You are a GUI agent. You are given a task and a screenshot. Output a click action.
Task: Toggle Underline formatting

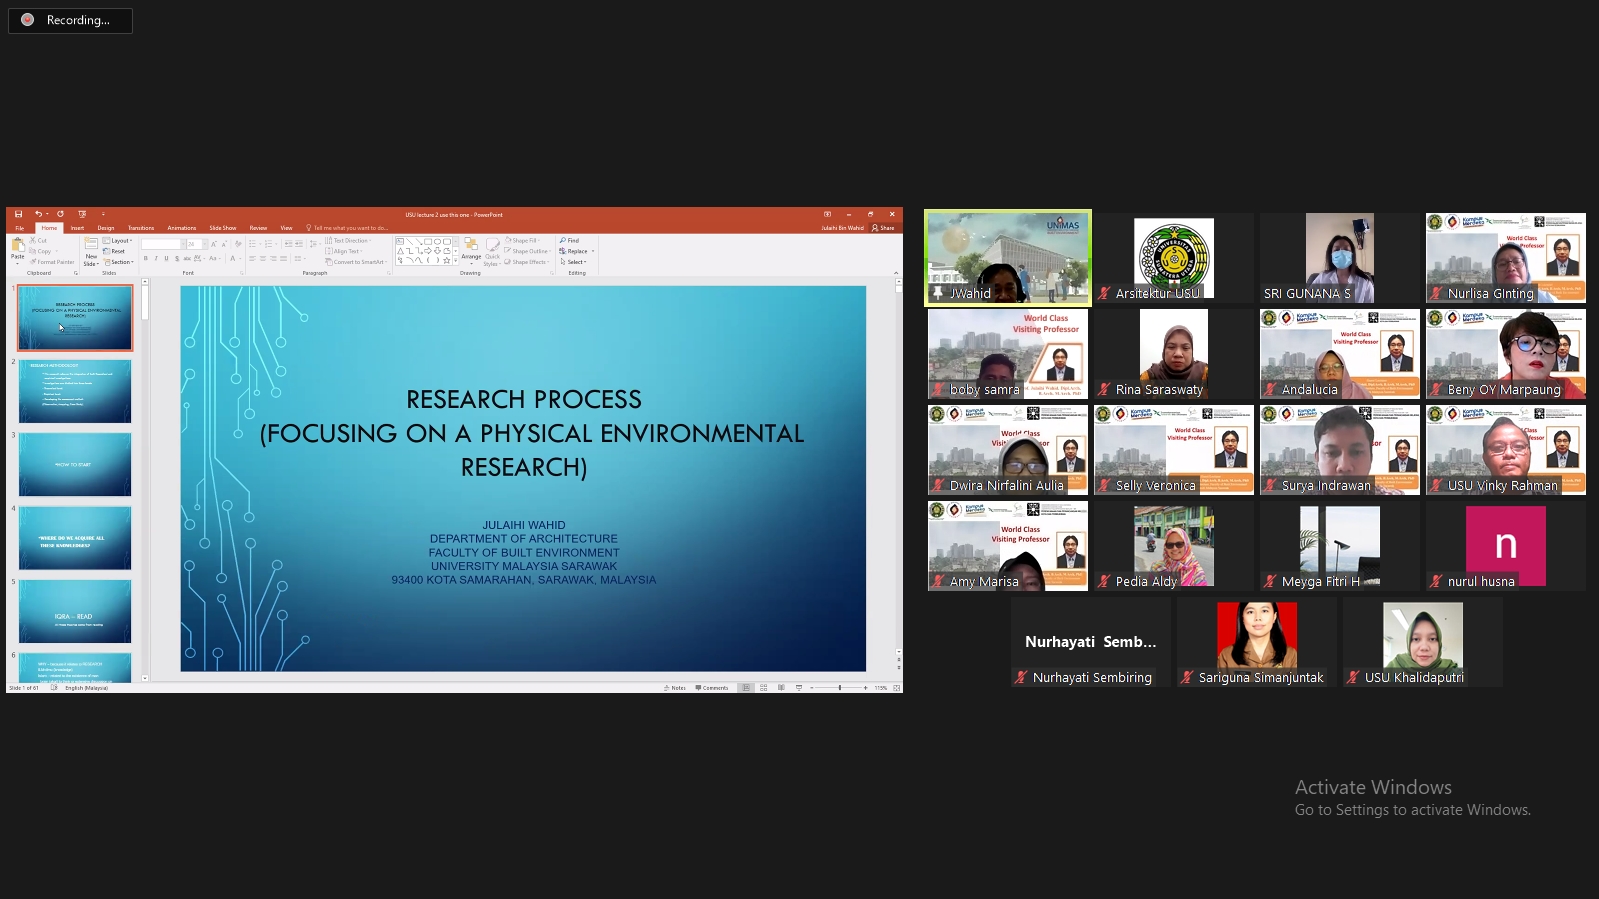(x=166, y=258)
